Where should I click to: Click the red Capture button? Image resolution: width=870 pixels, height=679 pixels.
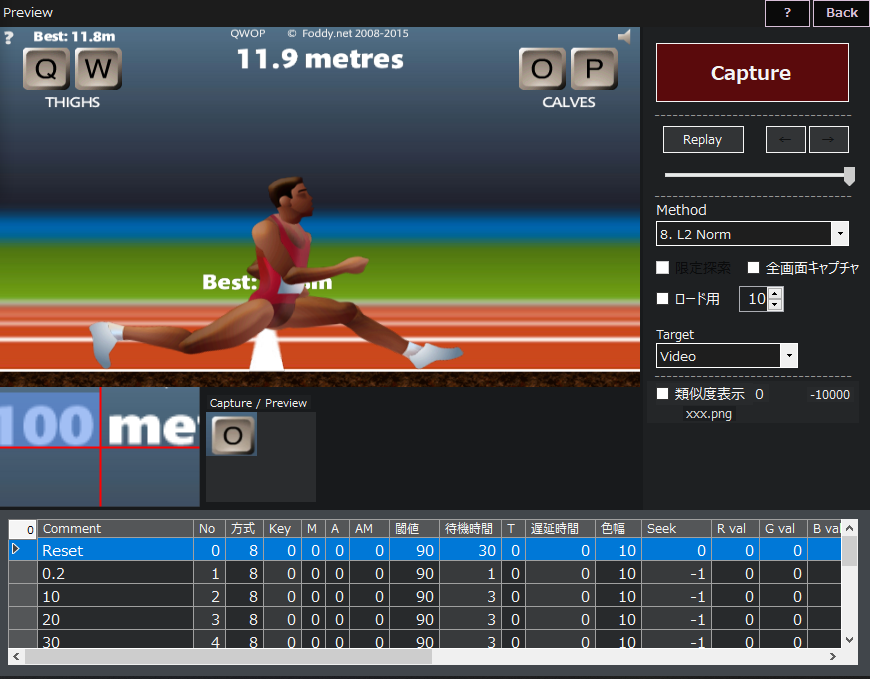[x=752, y=73]
